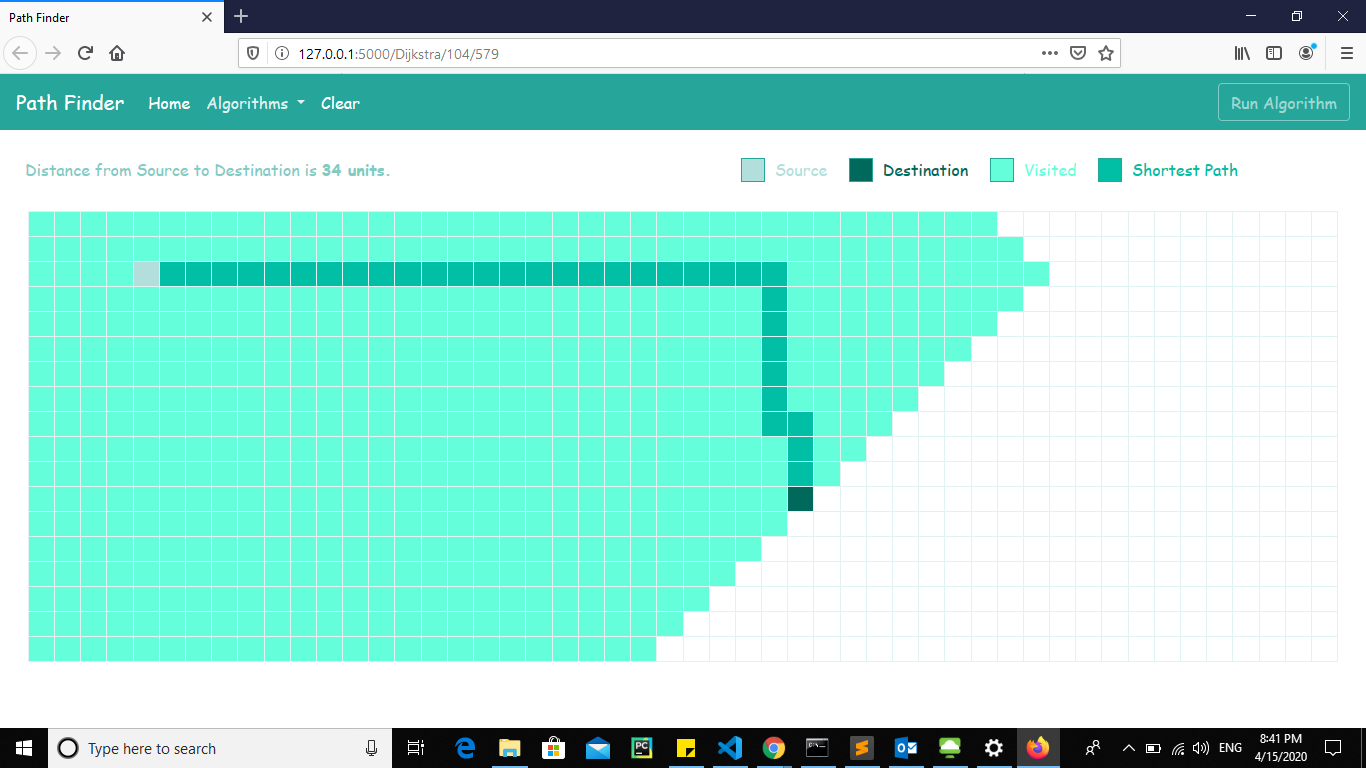Launch PyCharm from the taskbar
This screenshot has height=768, width=1366.
(642, 748)
